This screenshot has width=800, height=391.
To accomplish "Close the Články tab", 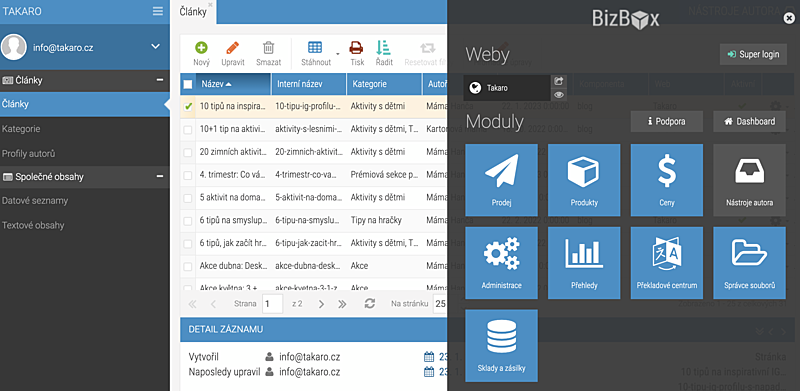I will click(210, 5).
